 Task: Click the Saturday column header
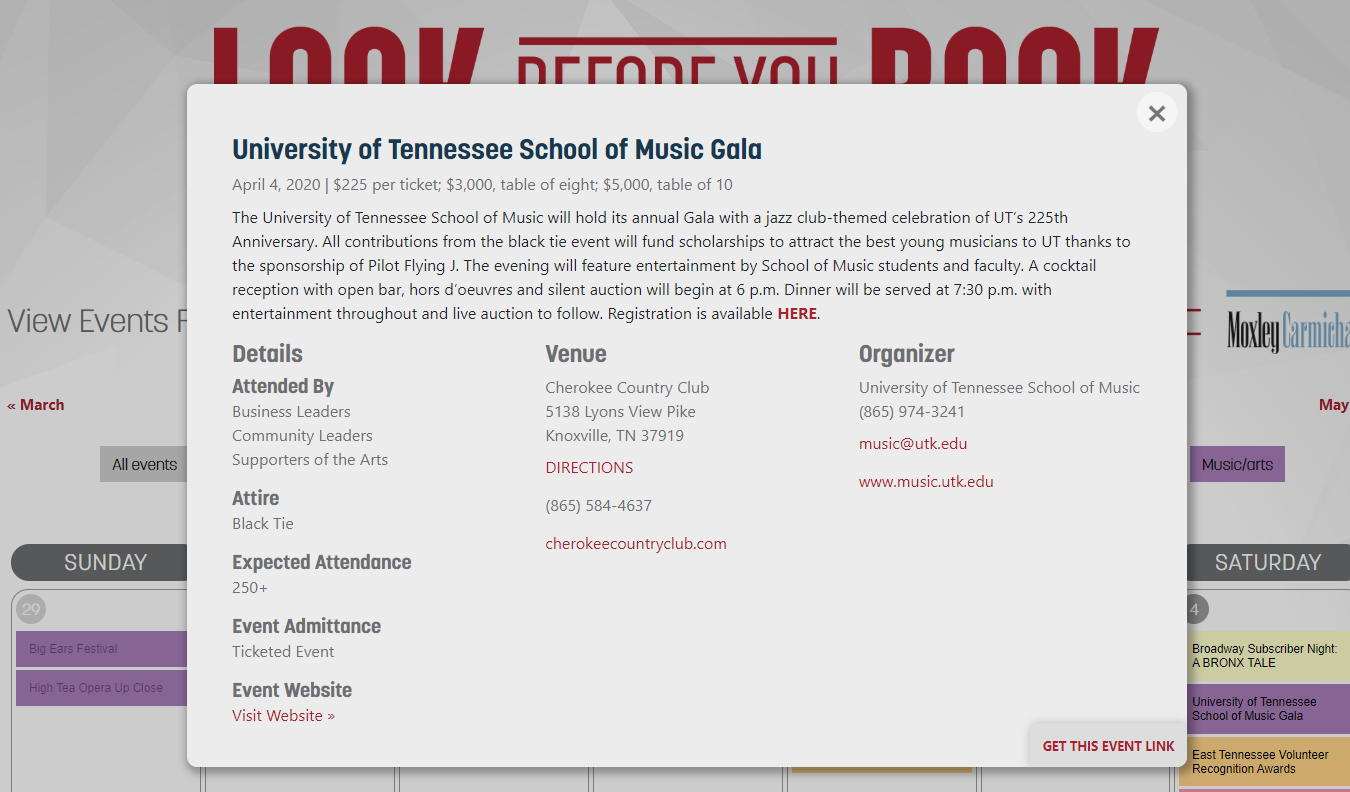coord(1268,563)
